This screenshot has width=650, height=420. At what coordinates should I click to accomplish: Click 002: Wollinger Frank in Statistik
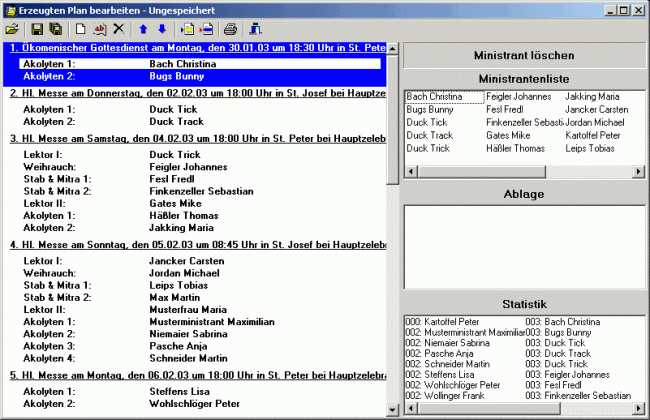[x=445, y=396]
